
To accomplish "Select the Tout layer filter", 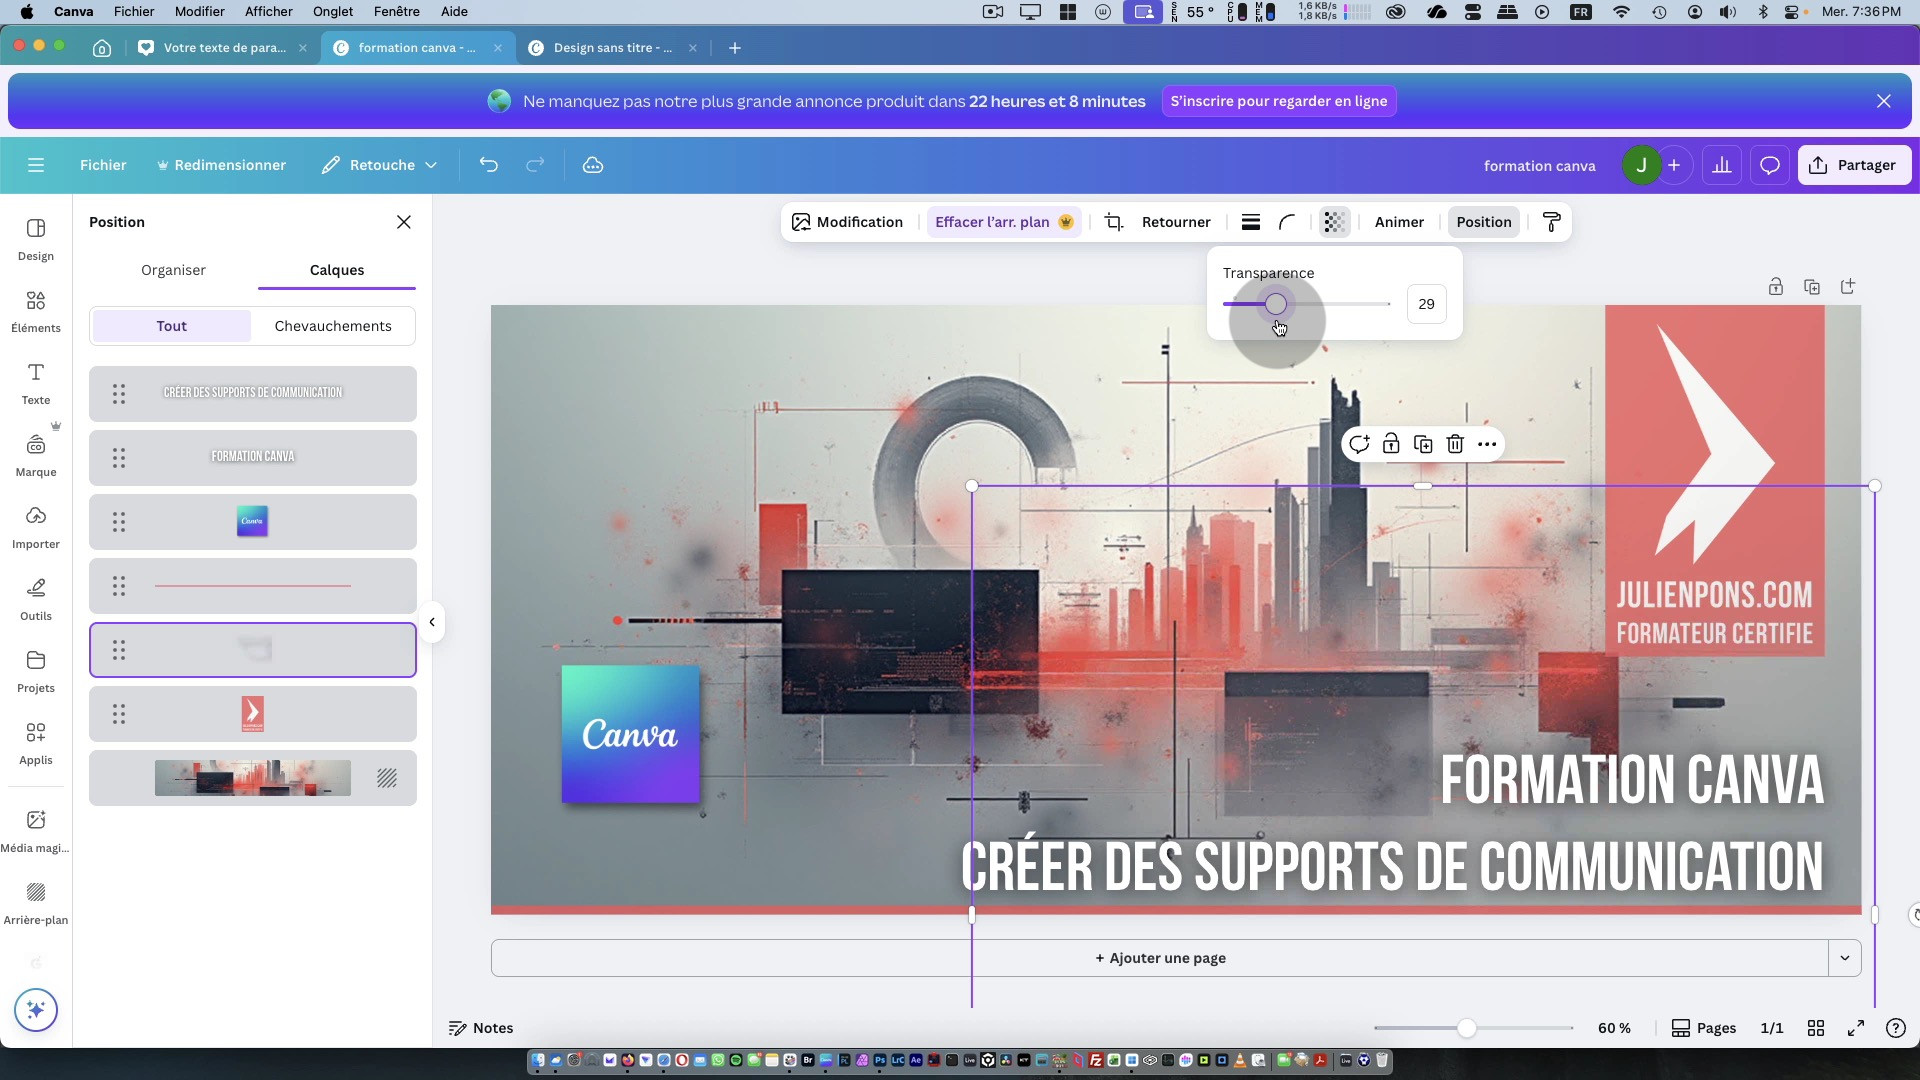I will pyautogui.click(x=171, y=326).
